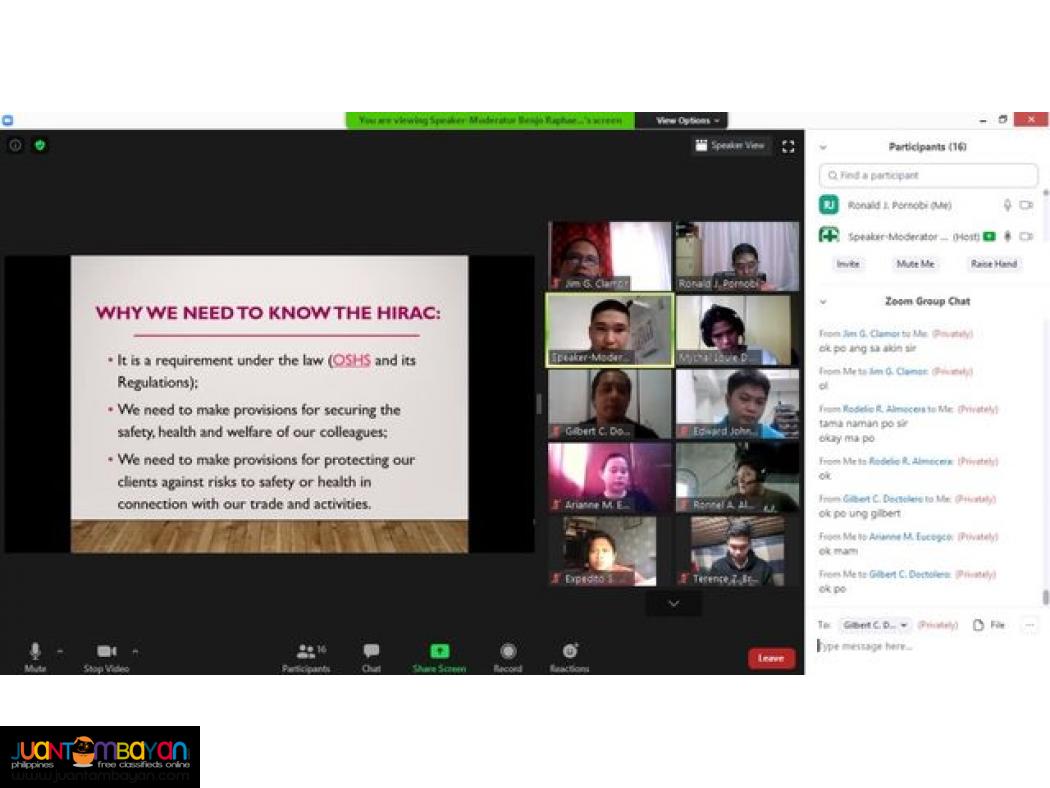Open the Participants panel icon

pyautogui.click(x=306, y=650)
